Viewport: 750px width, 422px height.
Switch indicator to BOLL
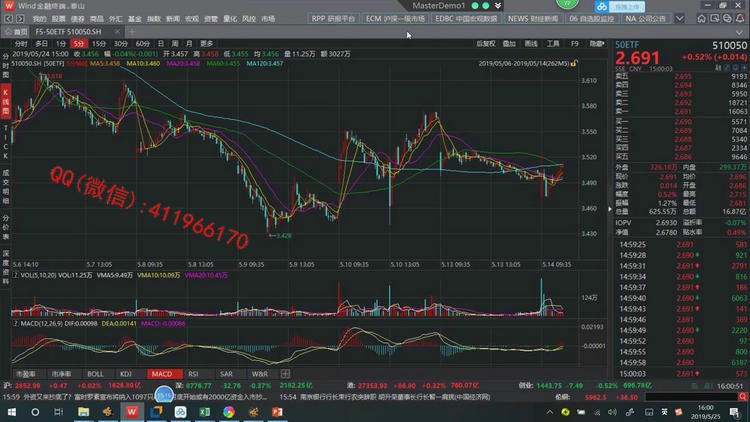click(95, 373)
